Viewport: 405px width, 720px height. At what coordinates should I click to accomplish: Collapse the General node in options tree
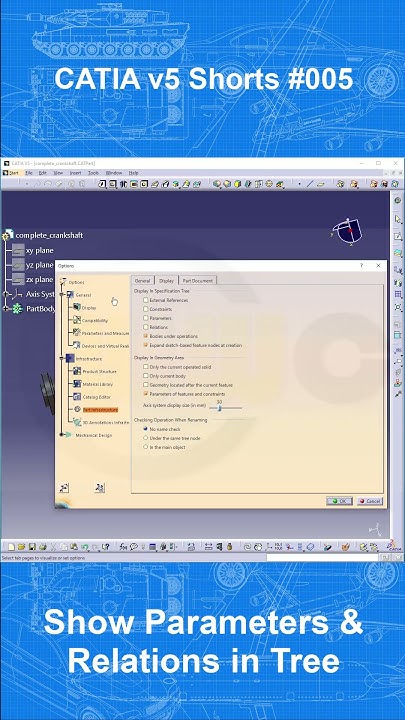click(x=62, y=295)
